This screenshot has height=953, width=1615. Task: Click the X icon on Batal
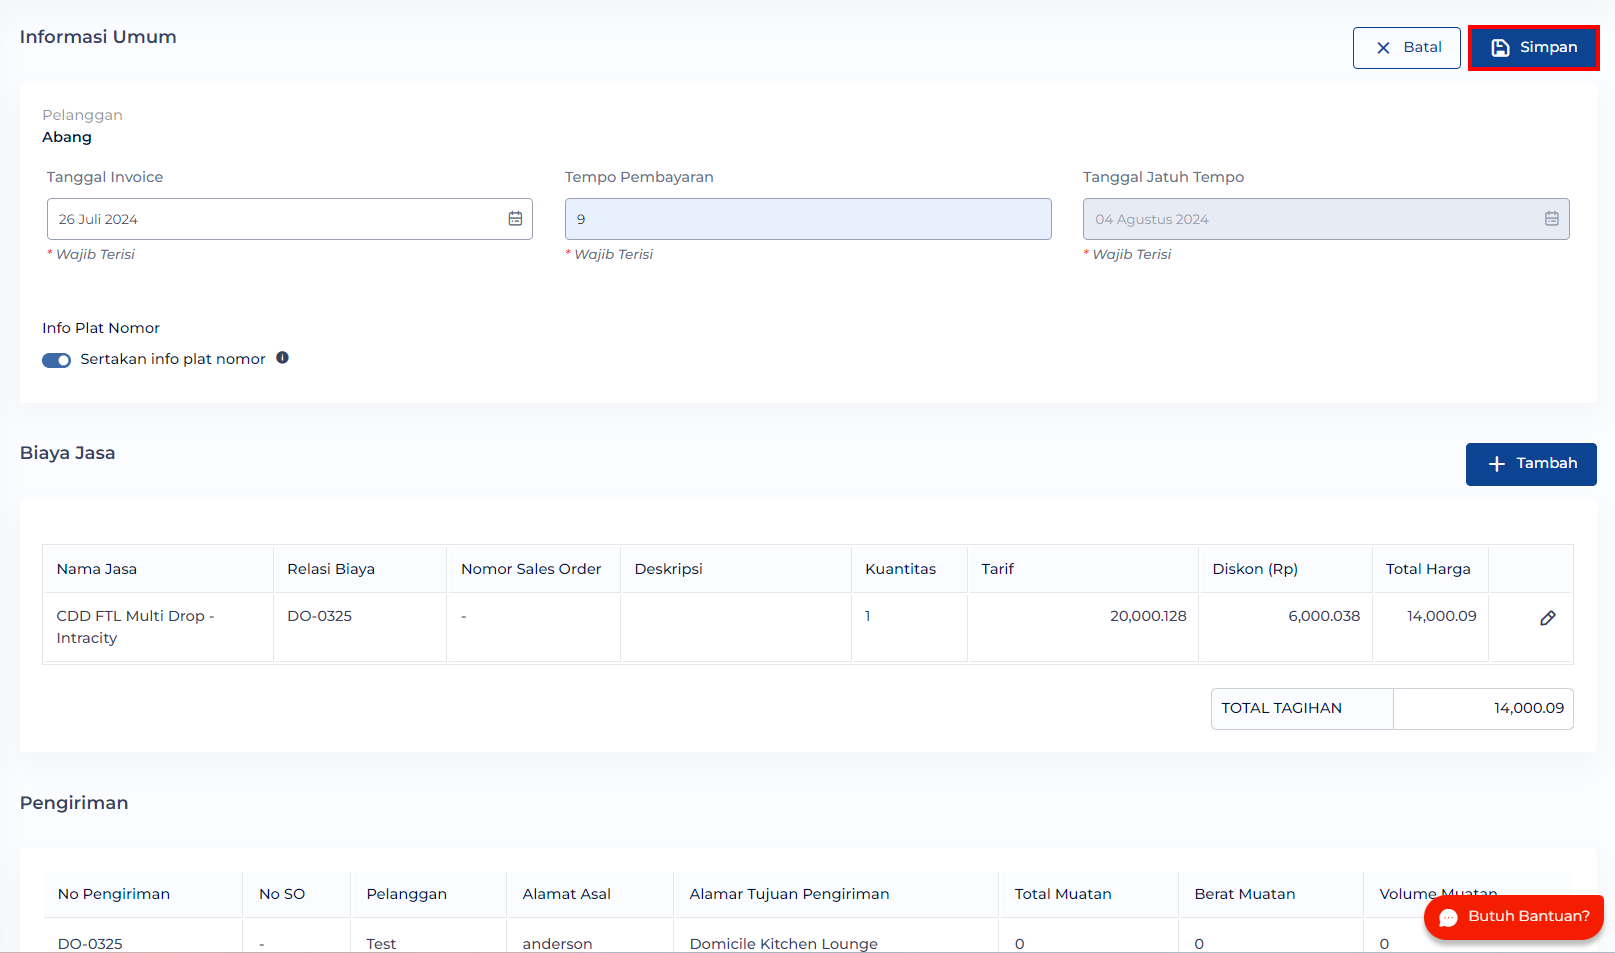tap(1383, 48)
